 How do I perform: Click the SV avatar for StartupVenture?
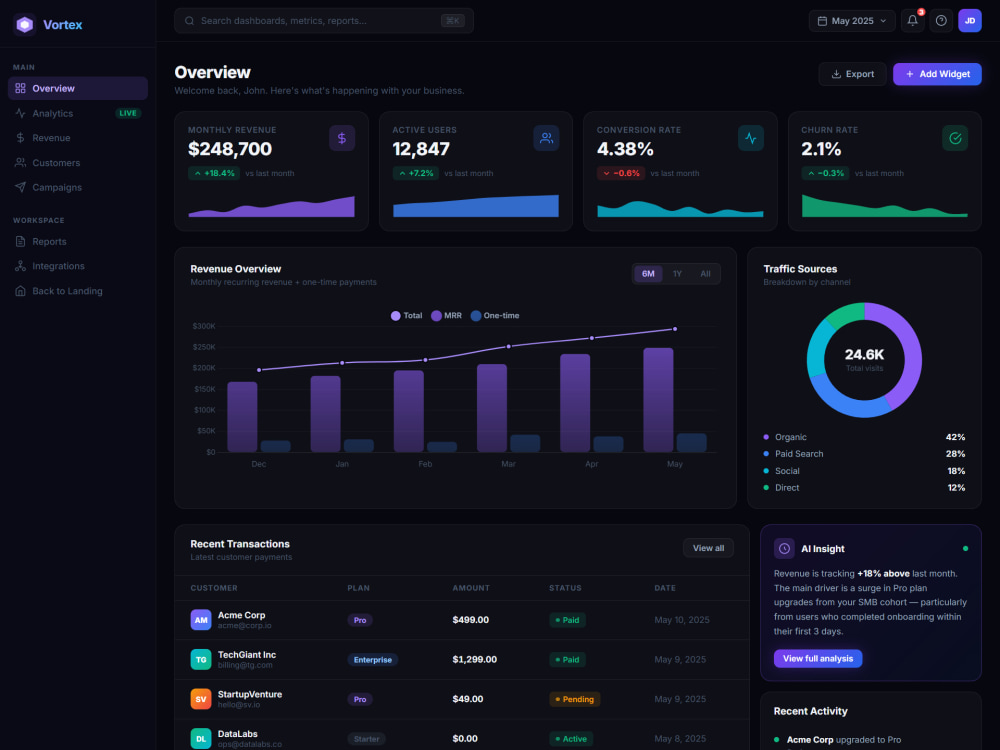pyautogui.click(x=201, y=699)
